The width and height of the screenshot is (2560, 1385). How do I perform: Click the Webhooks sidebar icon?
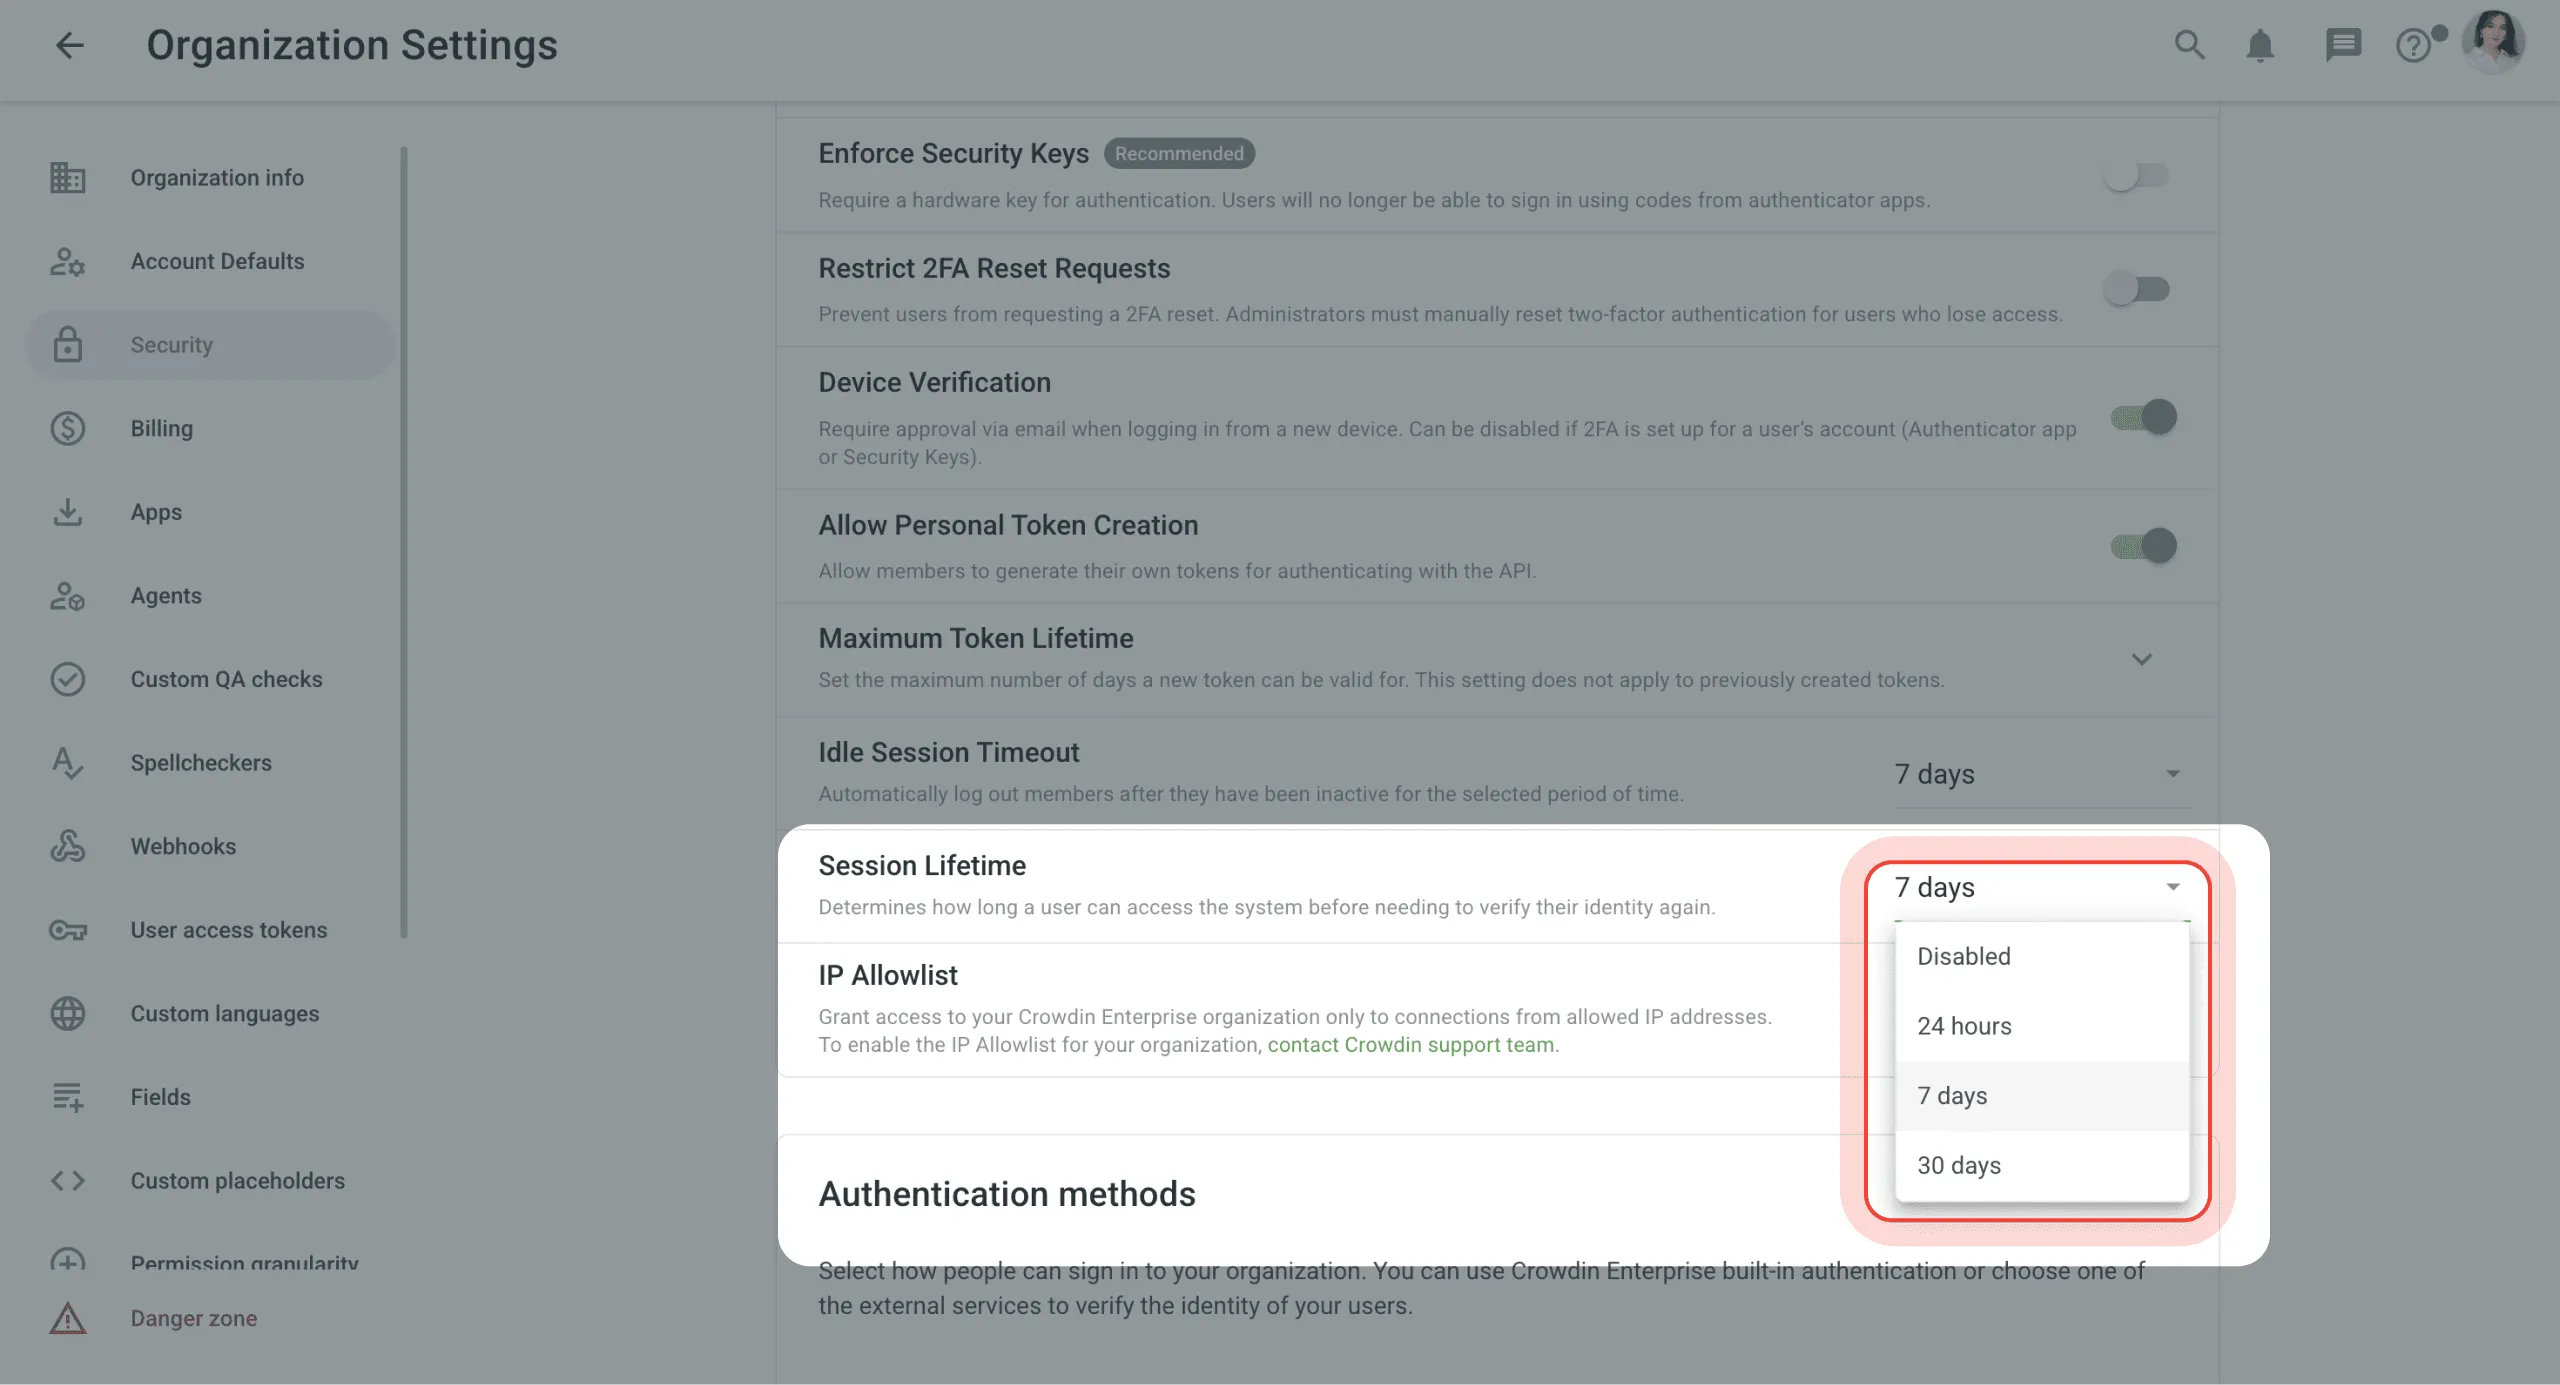(68, 846)
